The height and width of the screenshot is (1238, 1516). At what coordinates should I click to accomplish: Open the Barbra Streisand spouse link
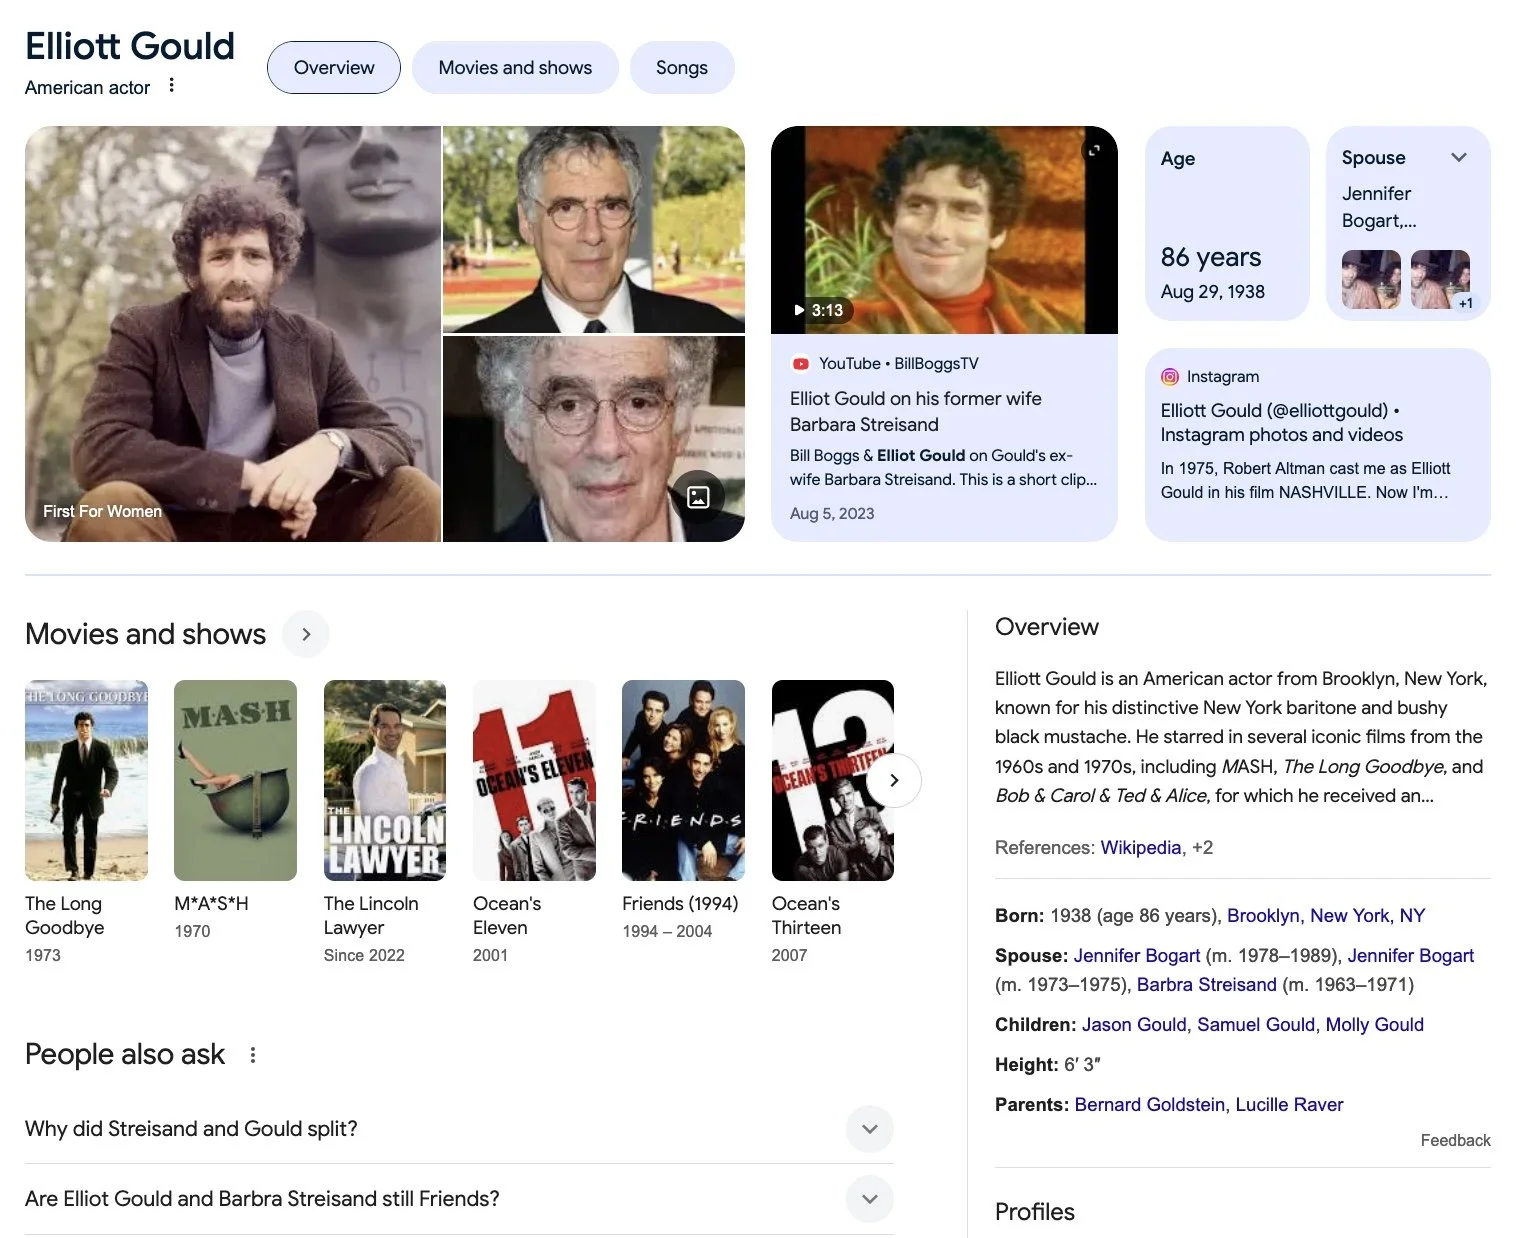pyautogui.click(x=1207, y=985)
